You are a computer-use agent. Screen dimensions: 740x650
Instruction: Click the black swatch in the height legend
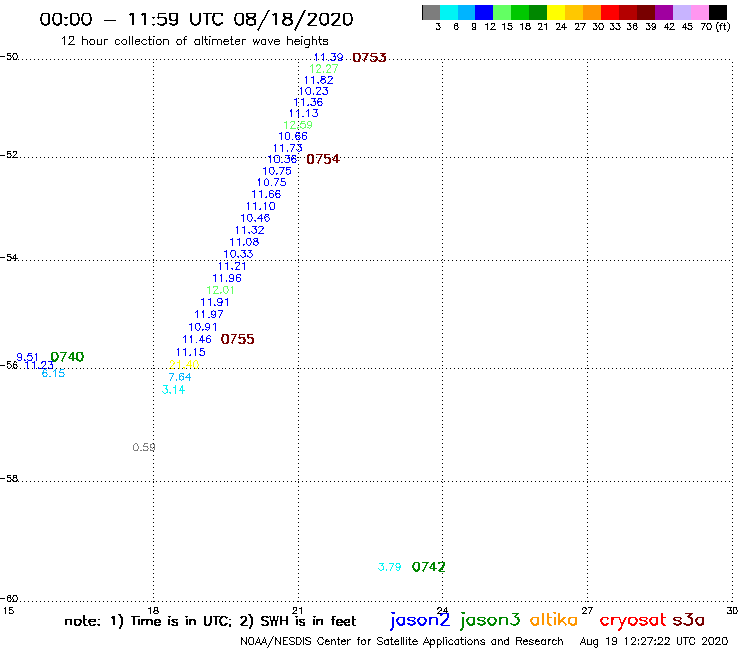point(718,12)
